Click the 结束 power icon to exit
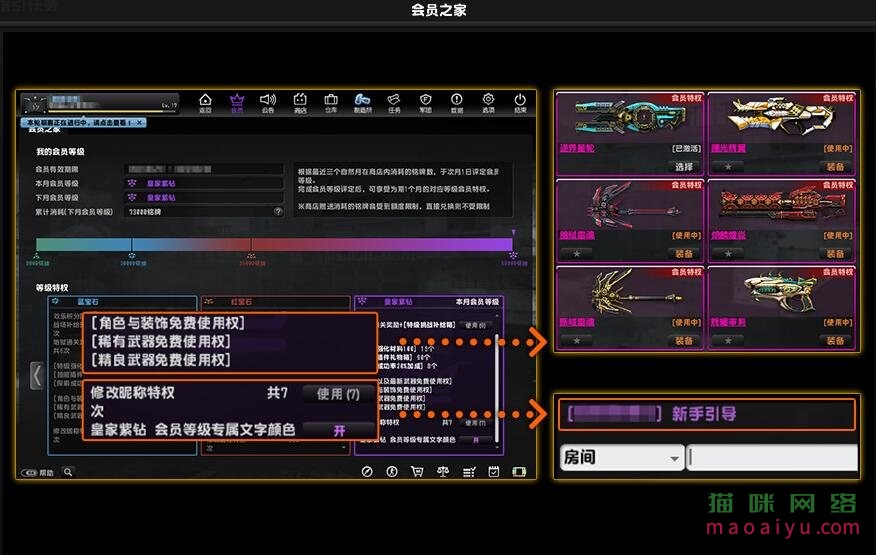The height and width of the screenshot is (555, 876). point(520,103)
